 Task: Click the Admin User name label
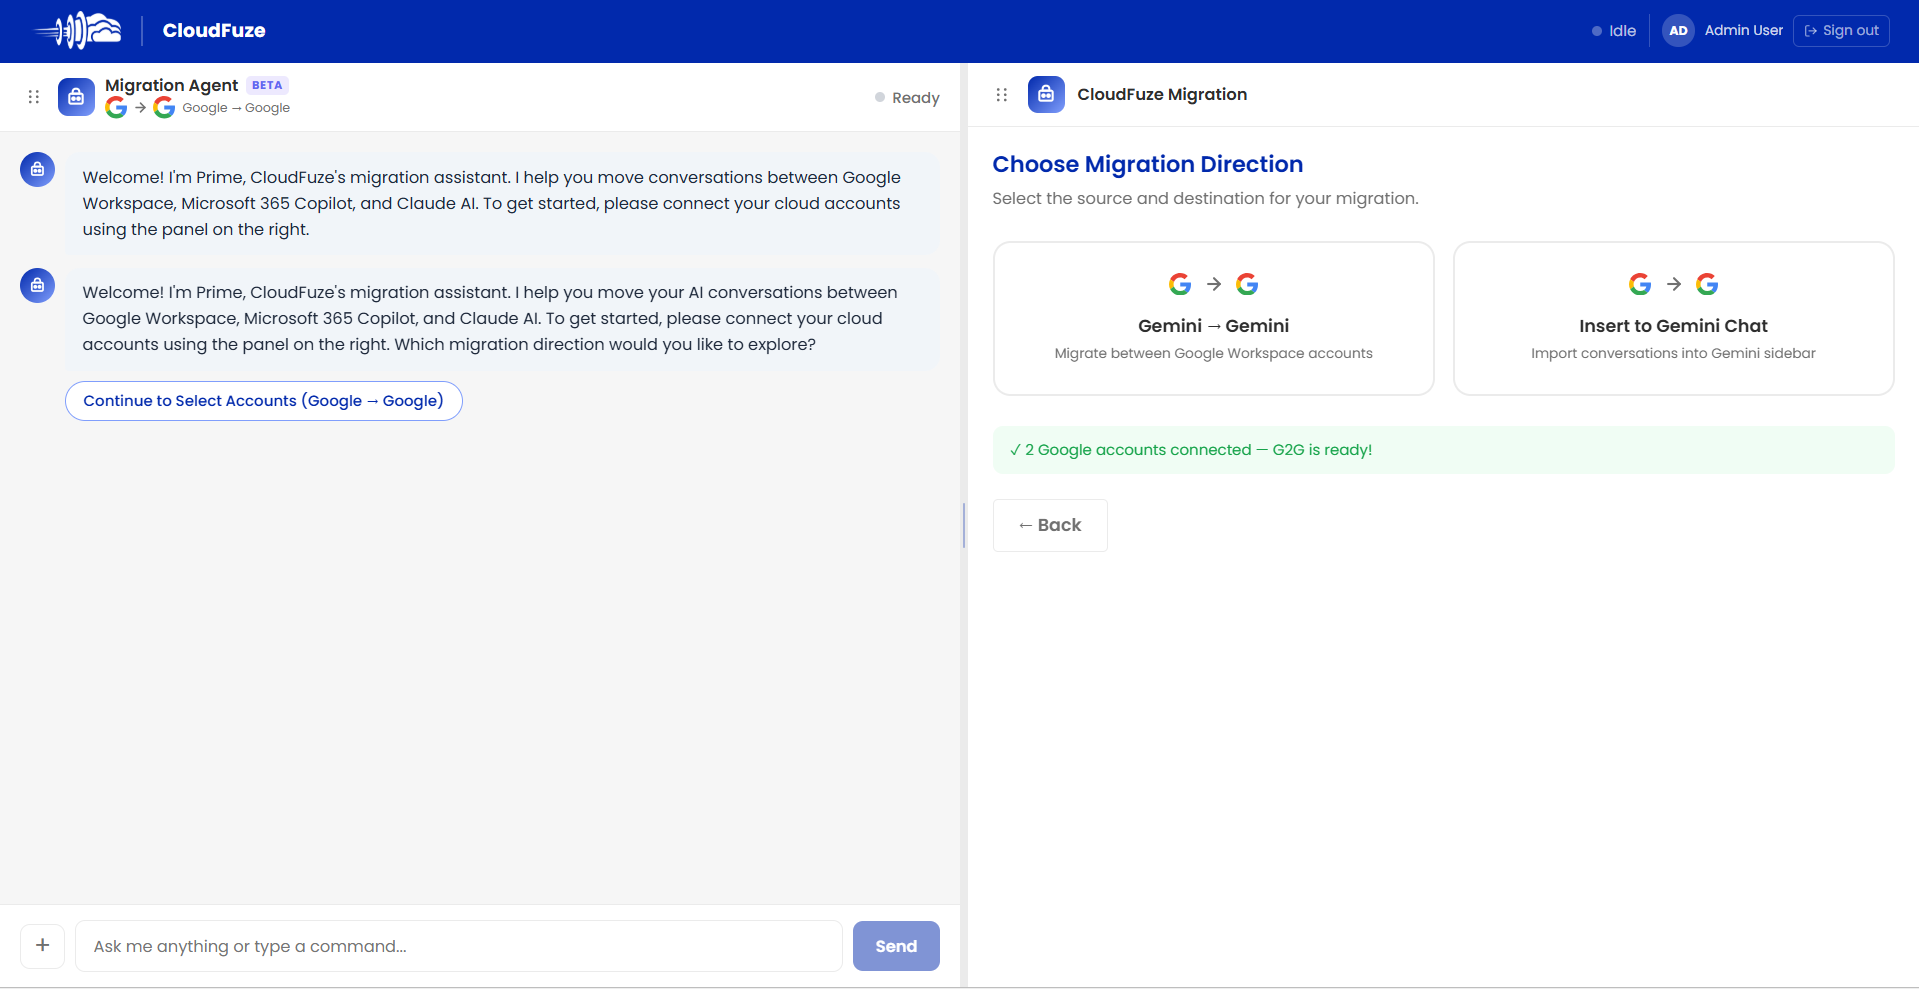1744,31
